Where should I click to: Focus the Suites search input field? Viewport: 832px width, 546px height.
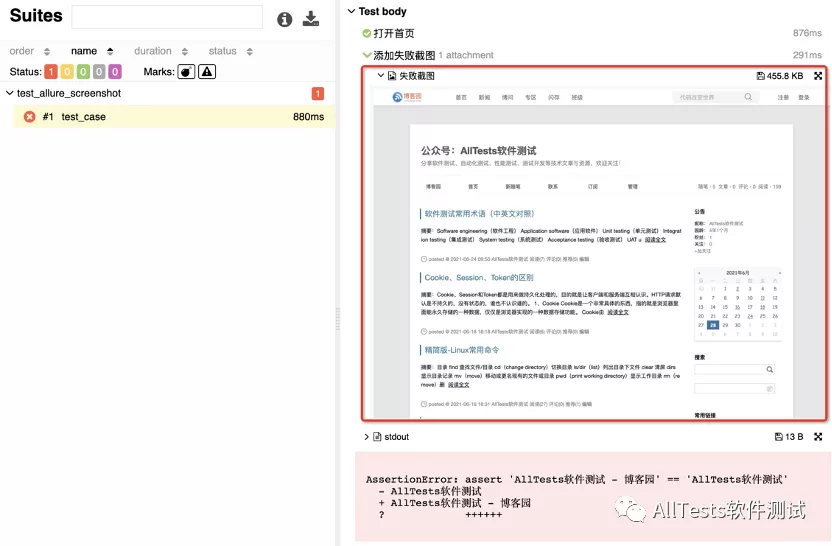coord(167,17)
